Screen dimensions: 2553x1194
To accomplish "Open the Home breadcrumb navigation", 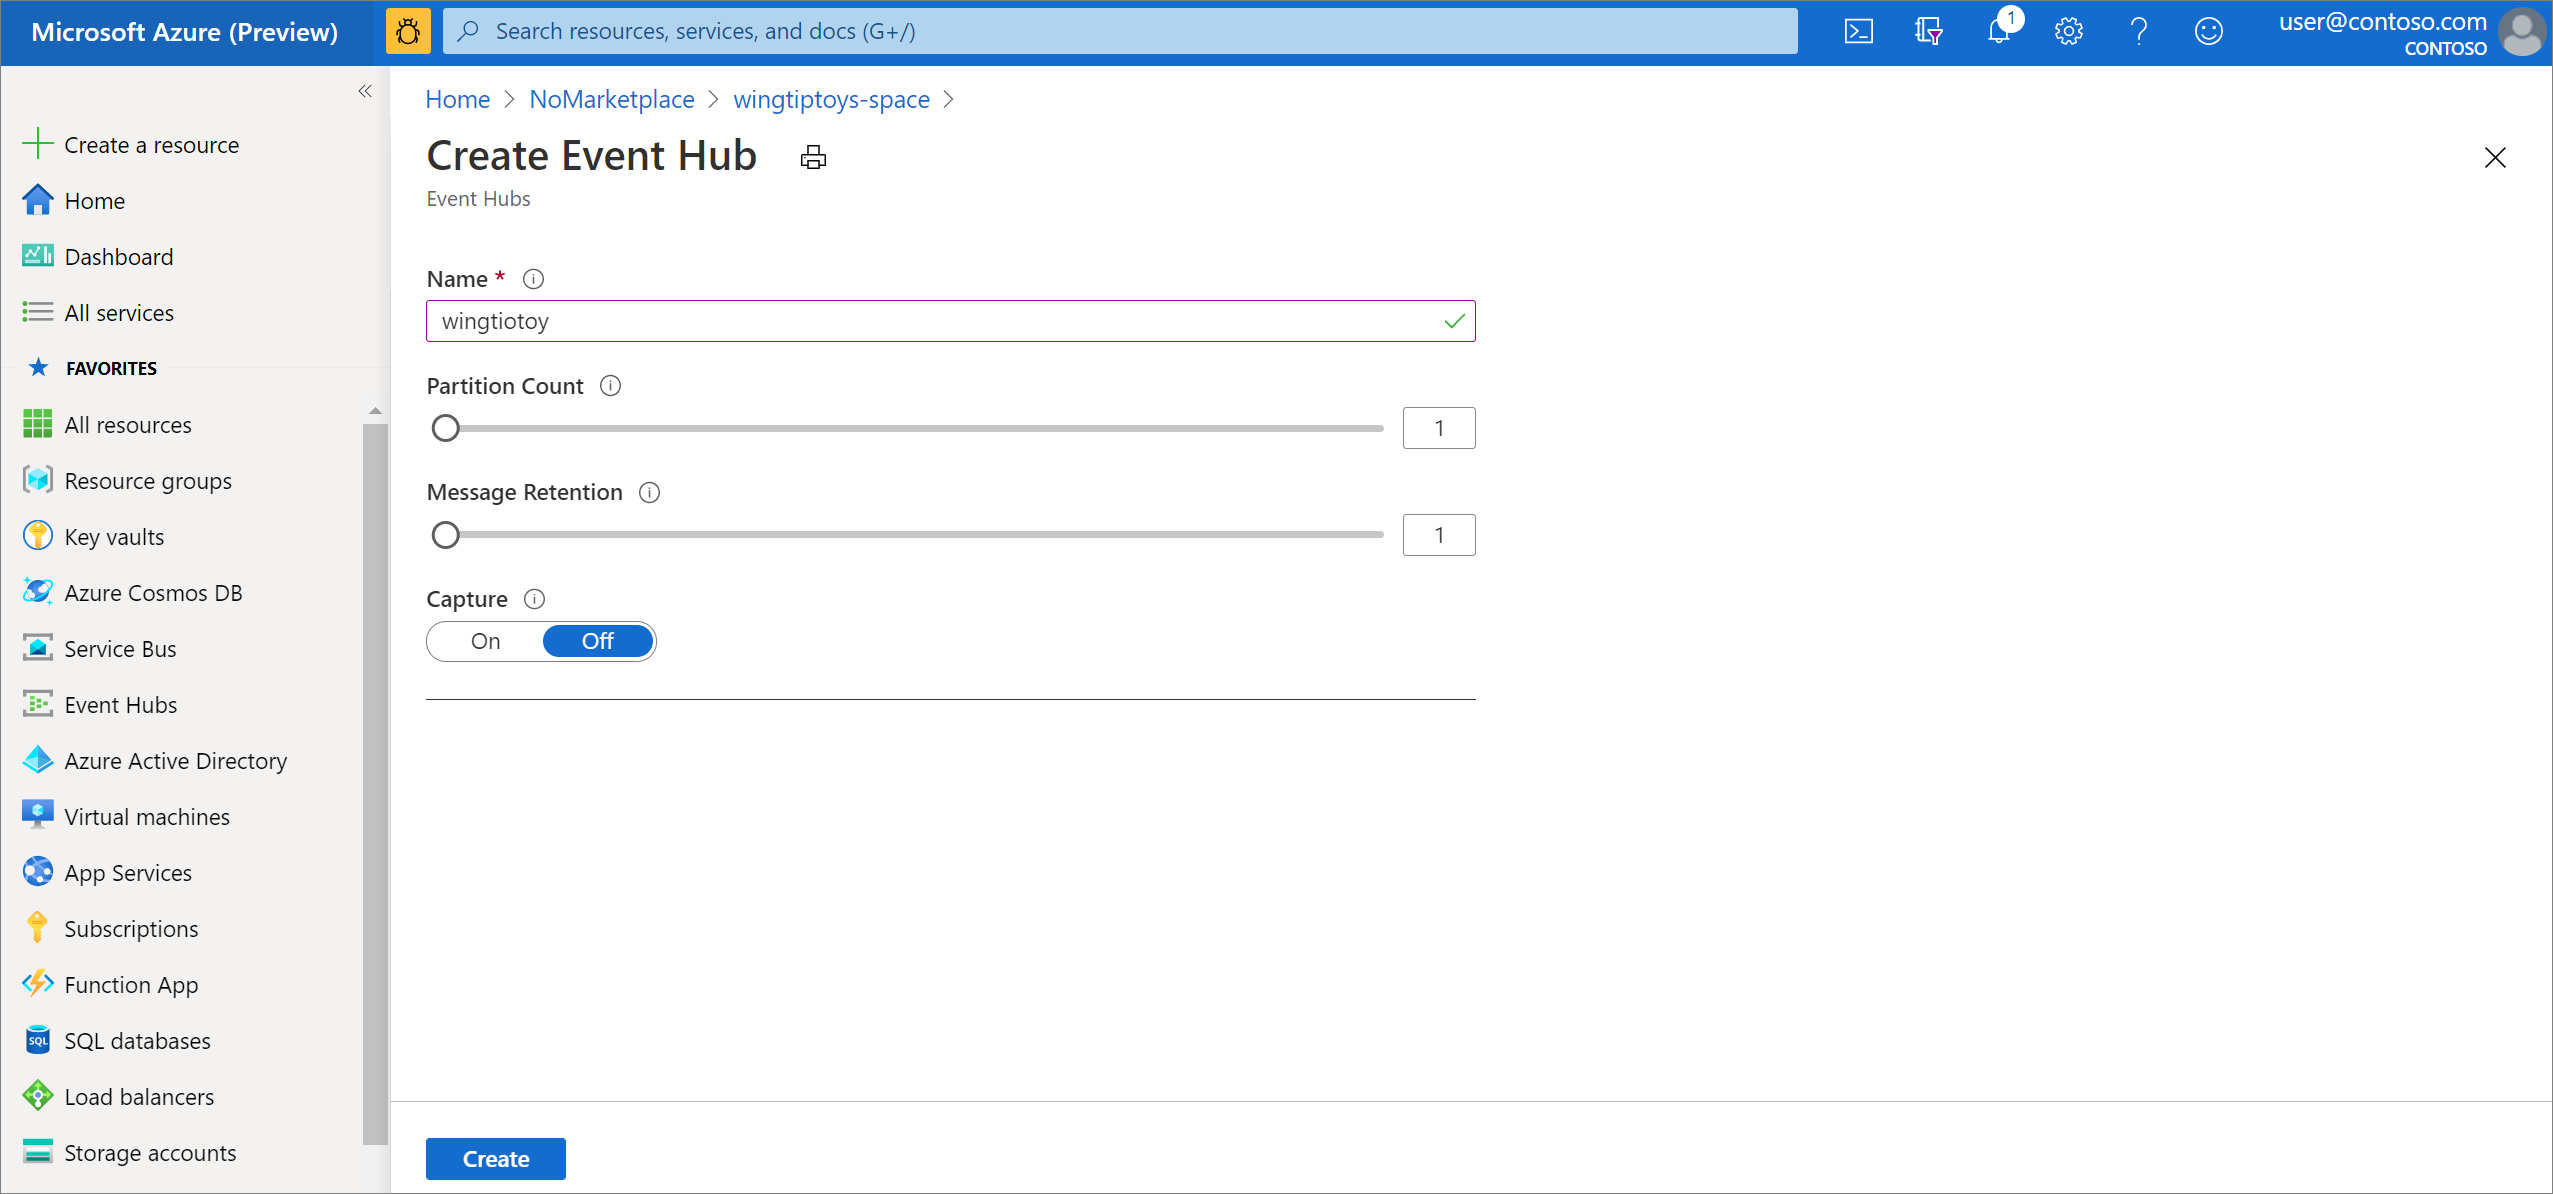I will [x=458, y=101].
